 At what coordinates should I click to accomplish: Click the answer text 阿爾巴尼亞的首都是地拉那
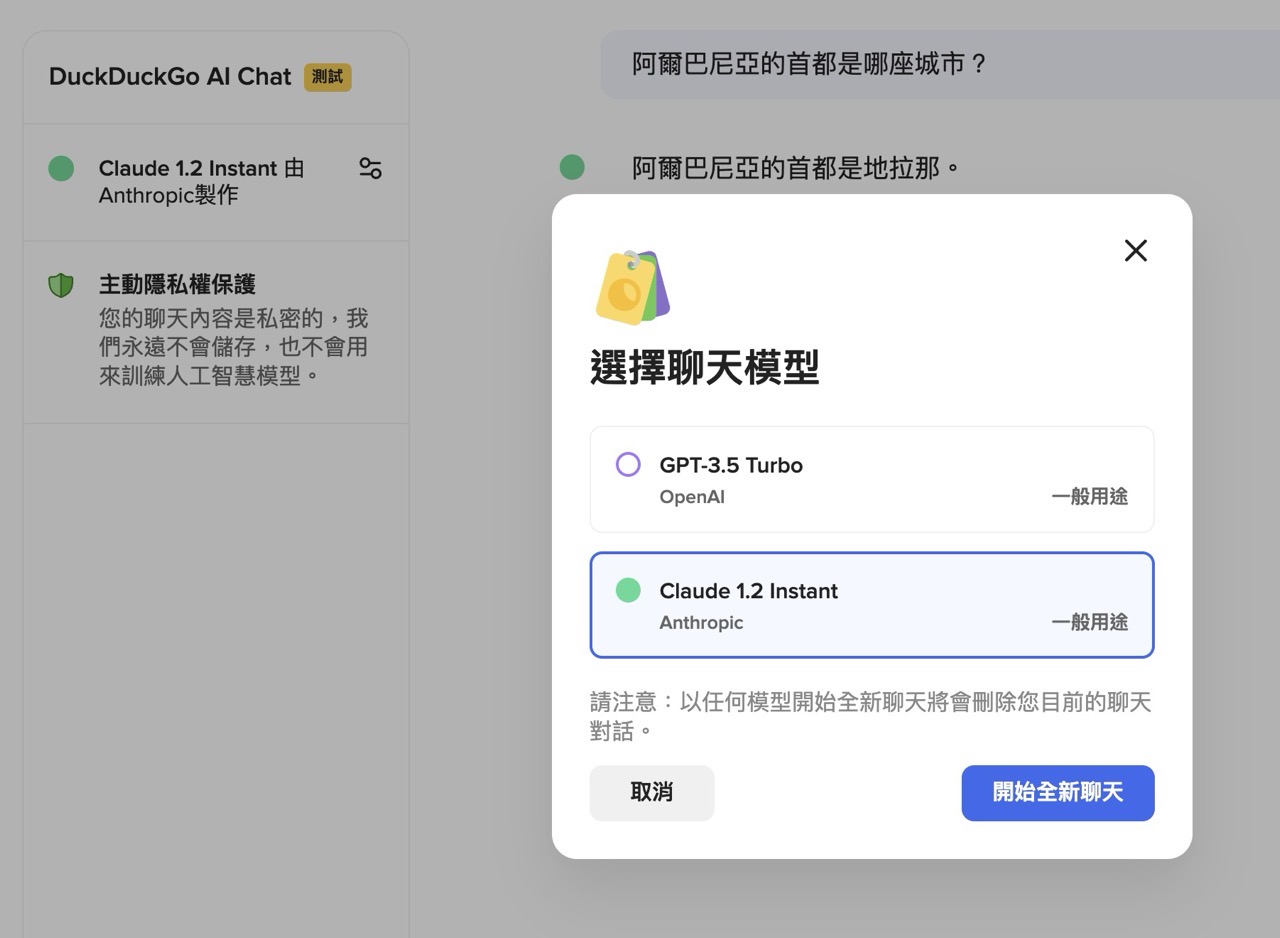click(796, 167)
